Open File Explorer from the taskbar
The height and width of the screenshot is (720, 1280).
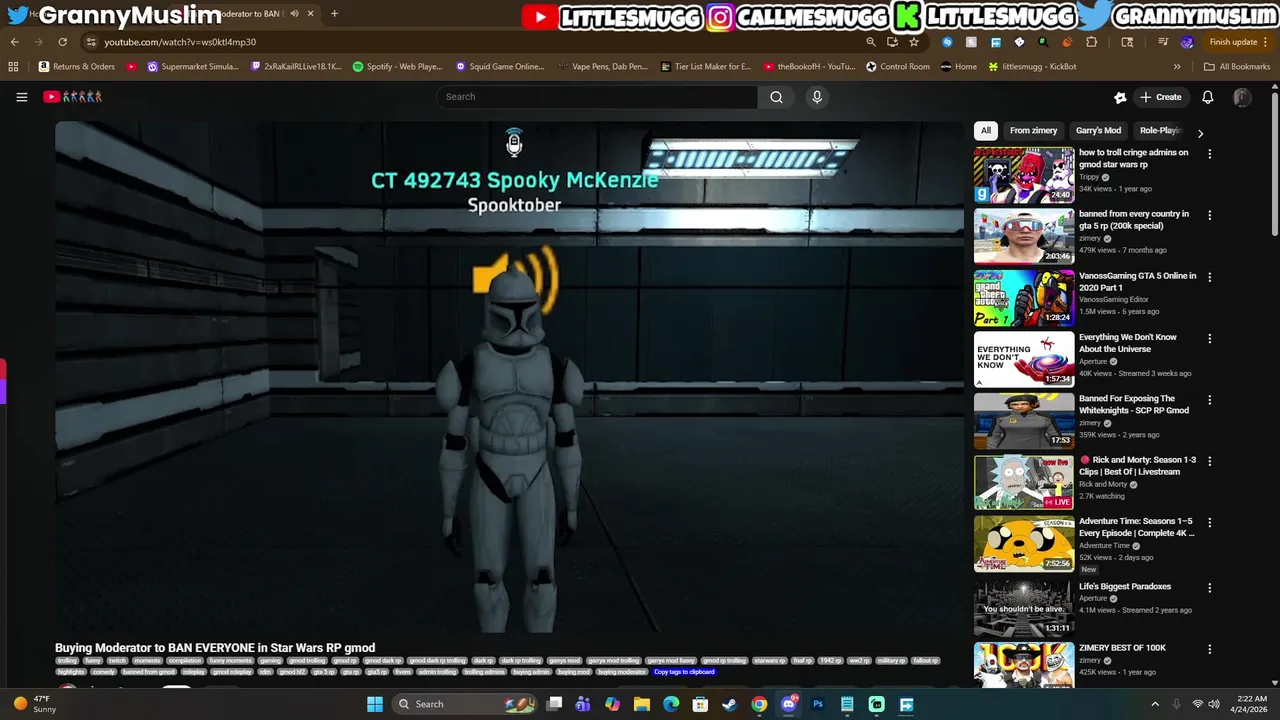pos(641,704)
